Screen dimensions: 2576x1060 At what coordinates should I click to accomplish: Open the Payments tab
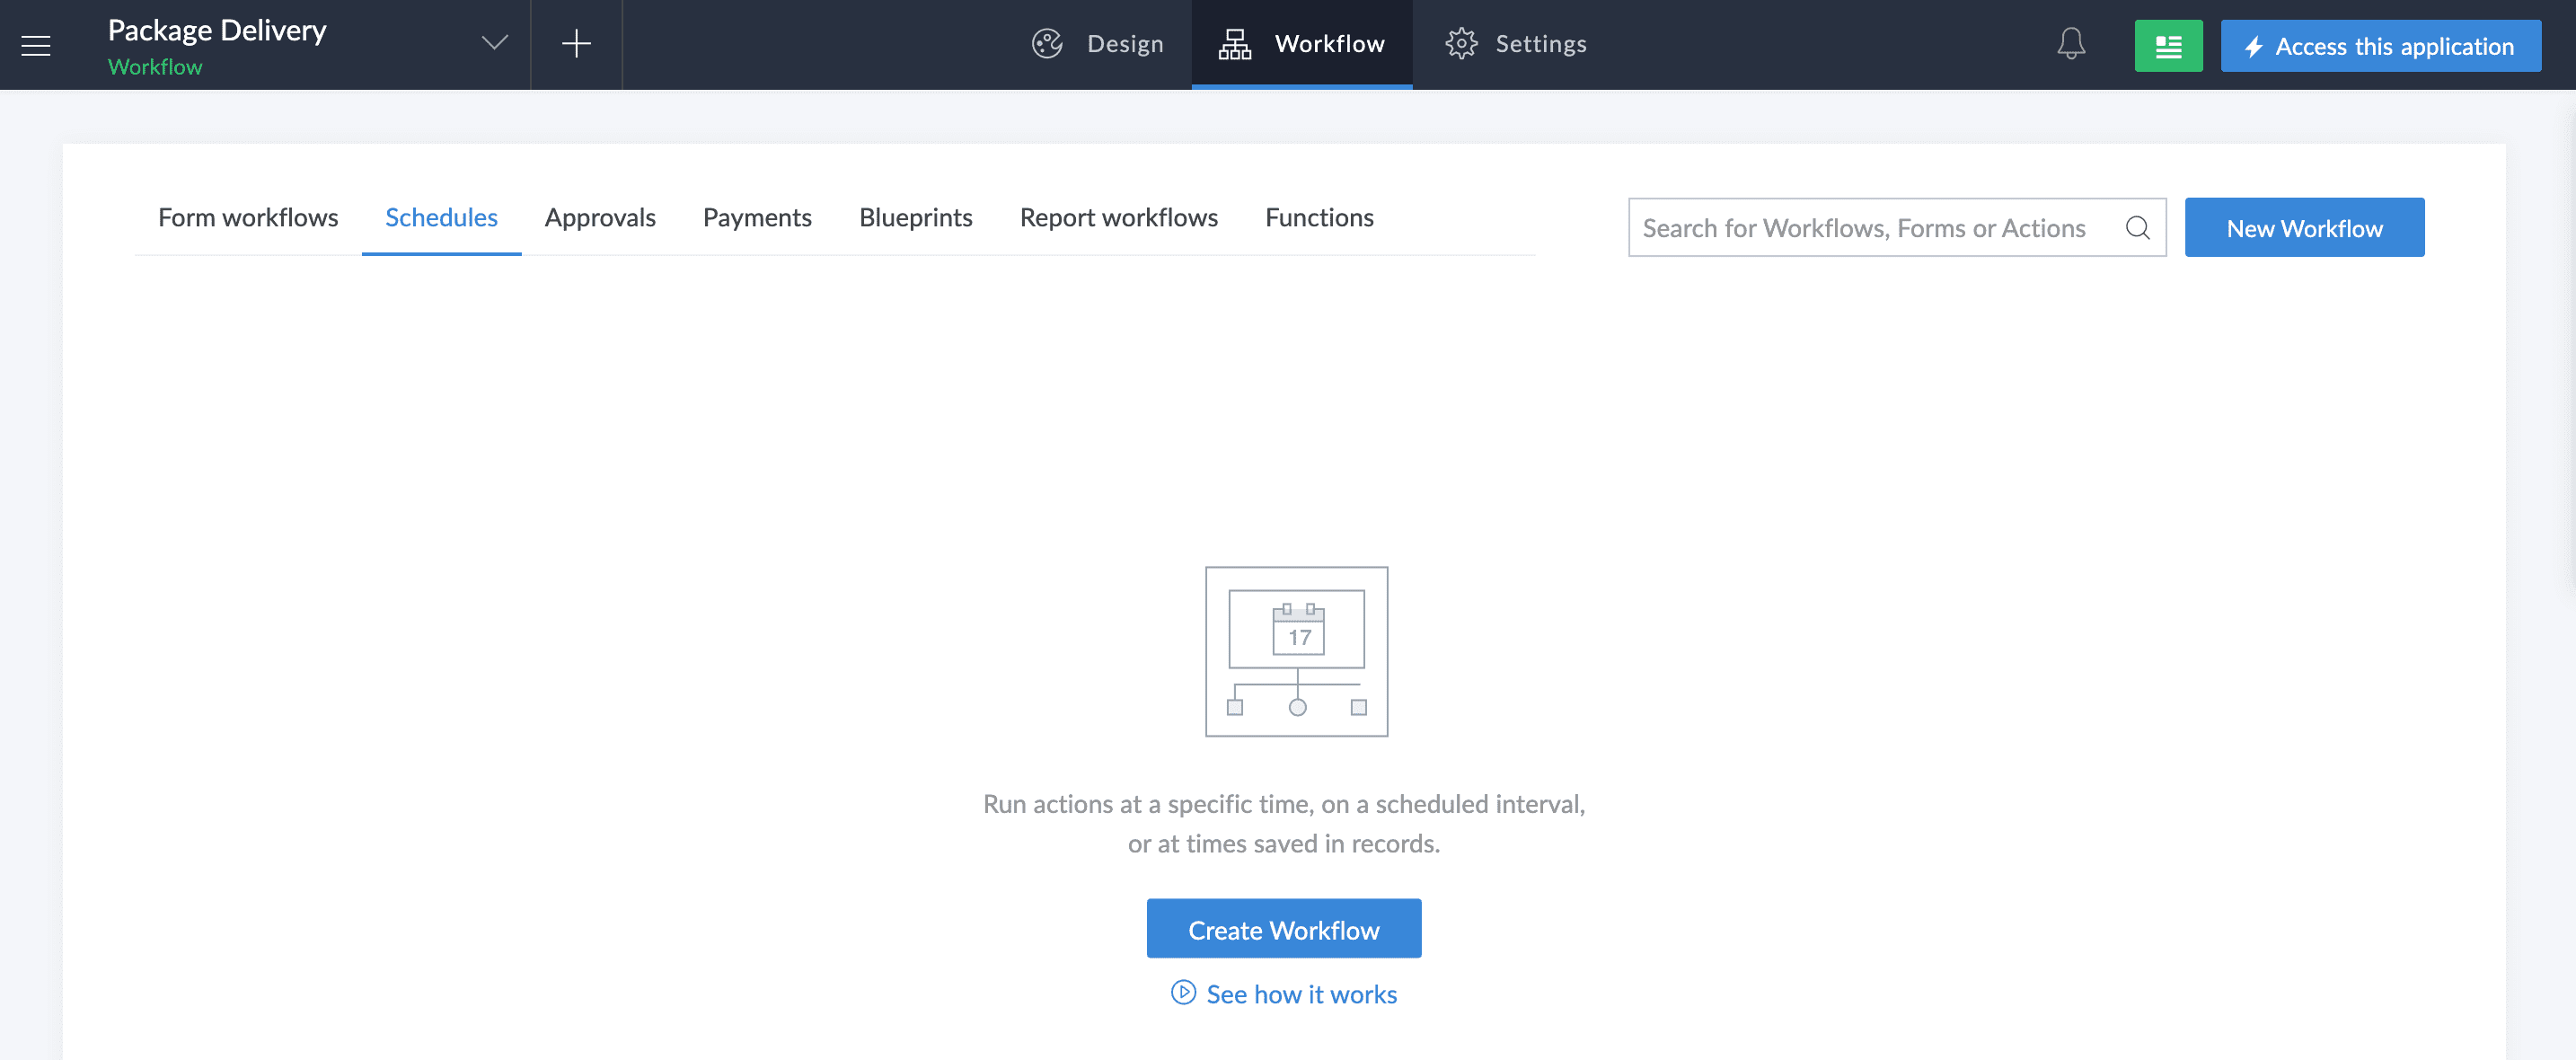click(x=757, y=217)
